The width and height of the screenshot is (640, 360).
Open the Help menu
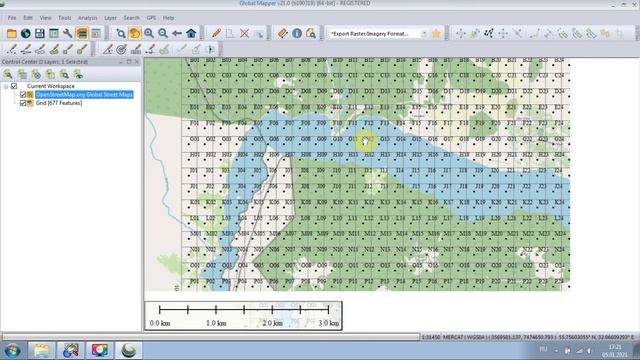coord(169,18)
